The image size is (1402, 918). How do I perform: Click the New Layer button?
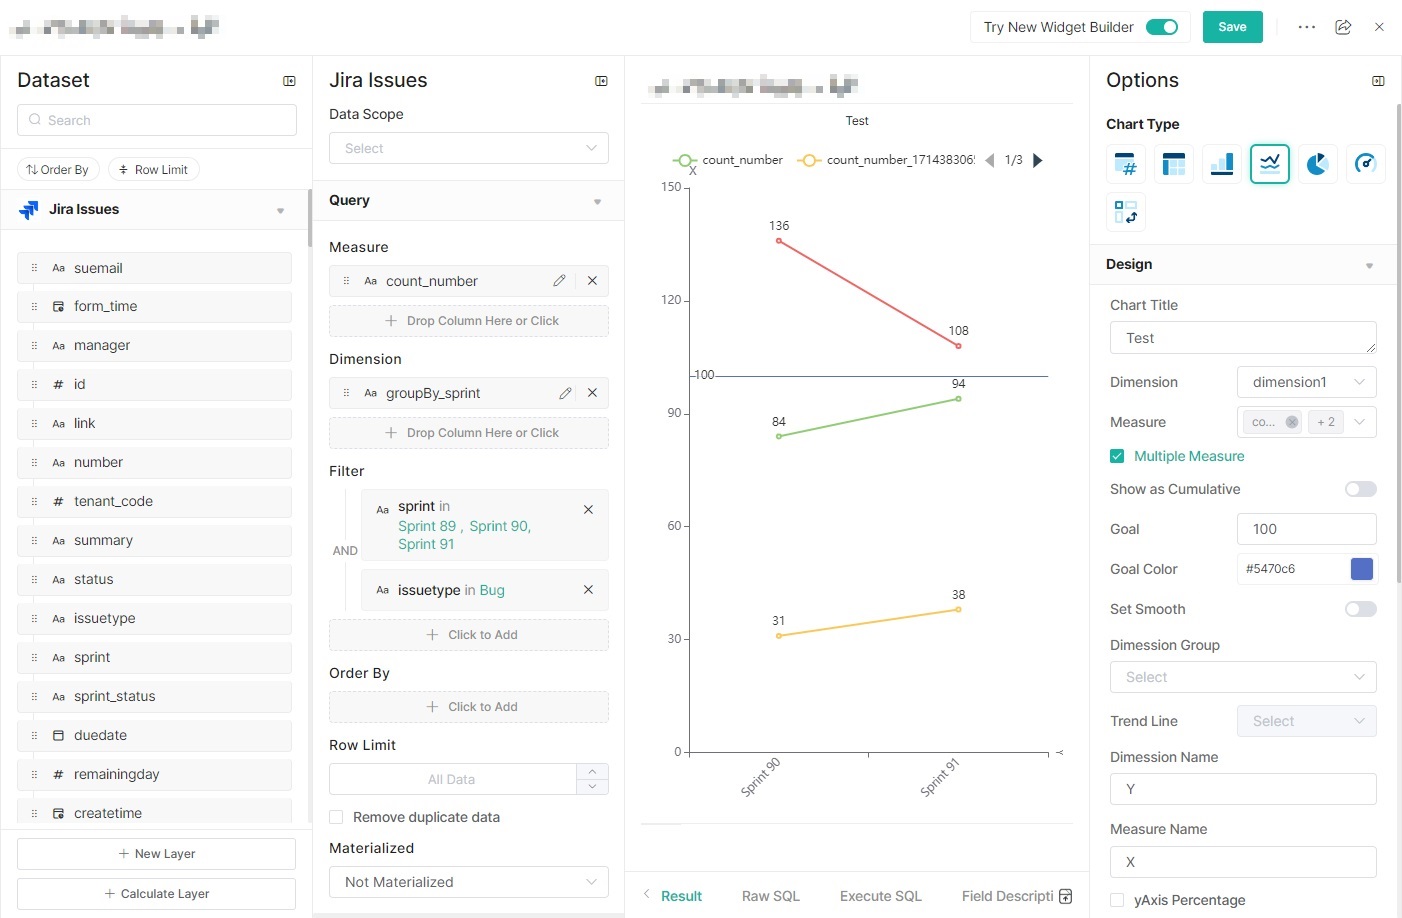156,854
